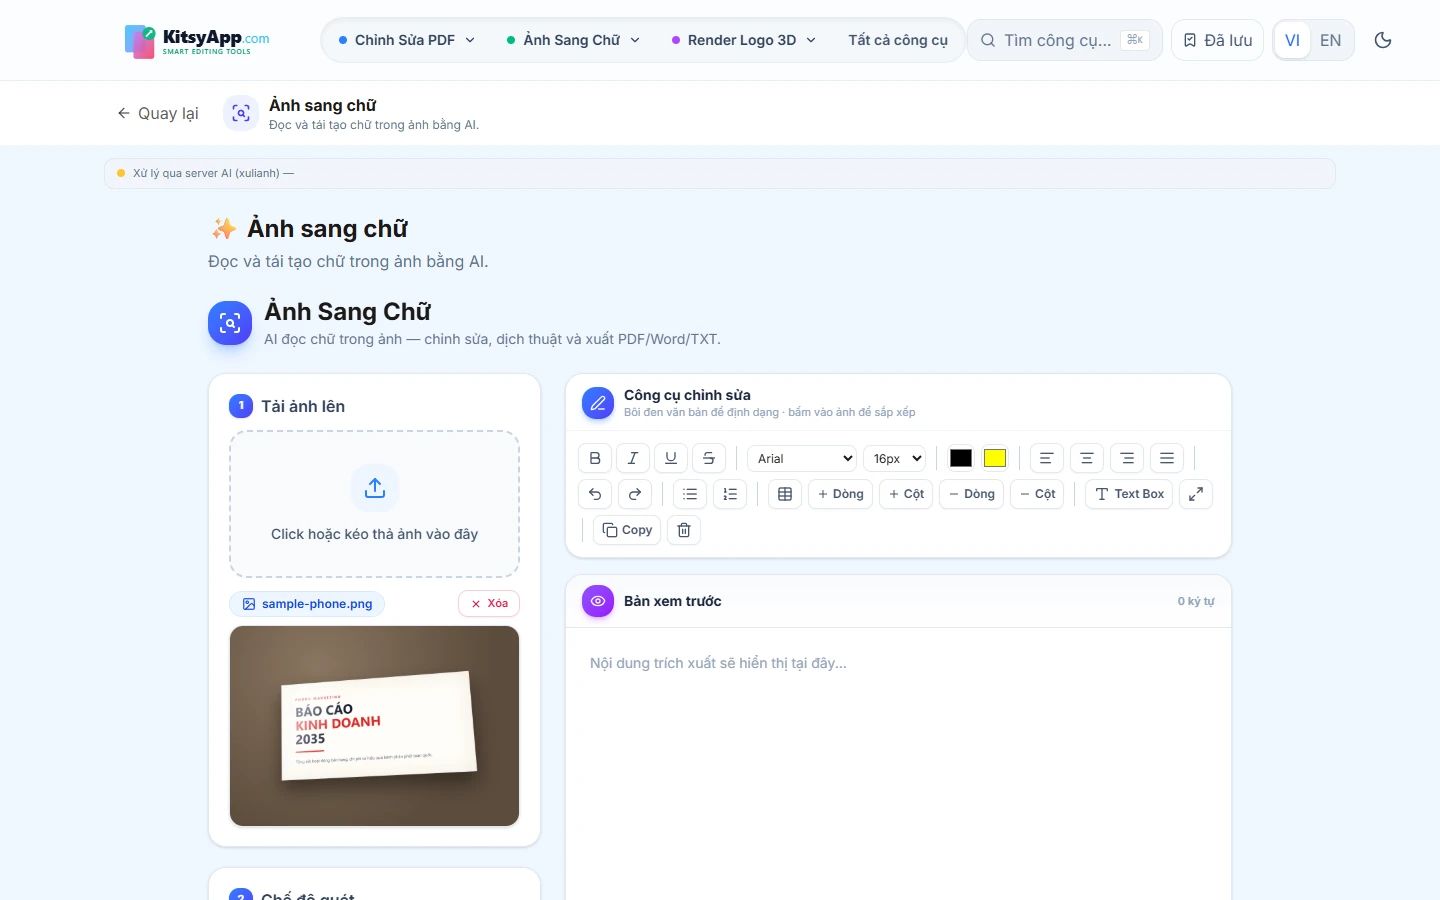
Task: Insert a Text Box
Action: [1129, 494]
